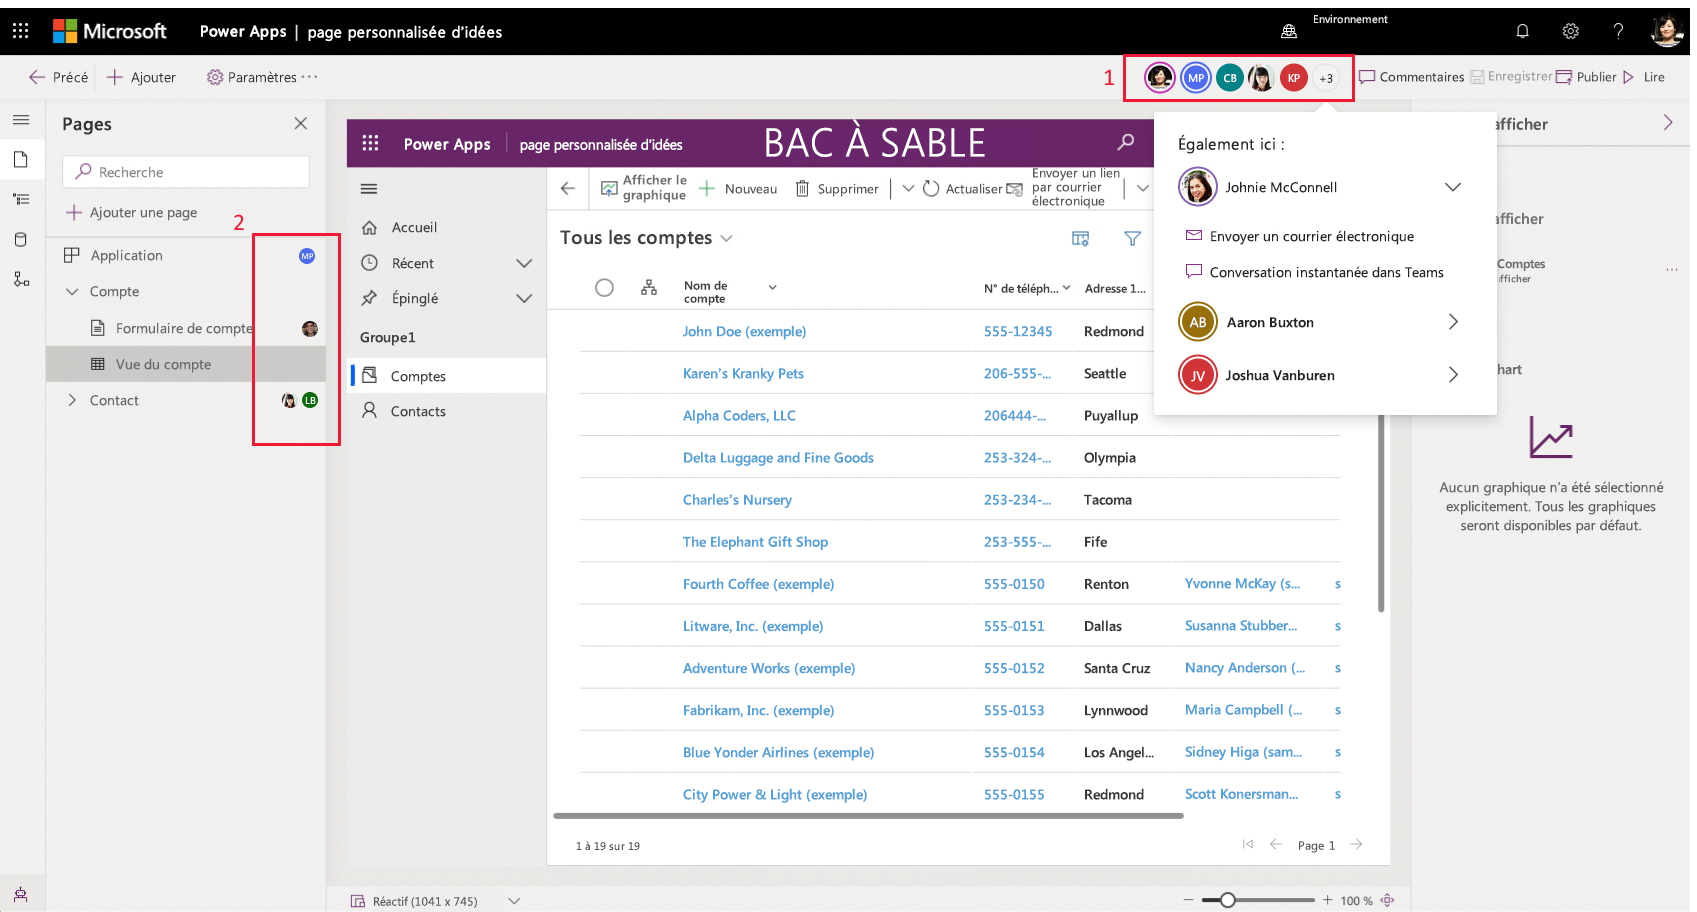The height and width of the screenshot is (912, 1697).
Task: Click Actualiser to refresh the grid
Action: [x=962, y=188]
